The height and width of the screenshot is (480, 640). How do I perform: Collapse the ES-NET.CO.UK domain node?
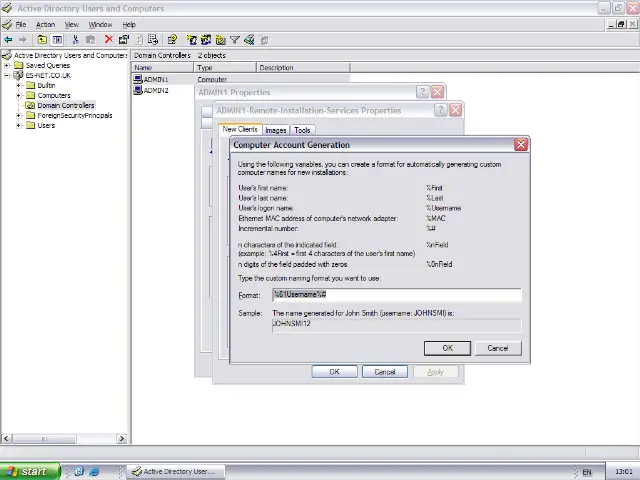coord(7,75)
